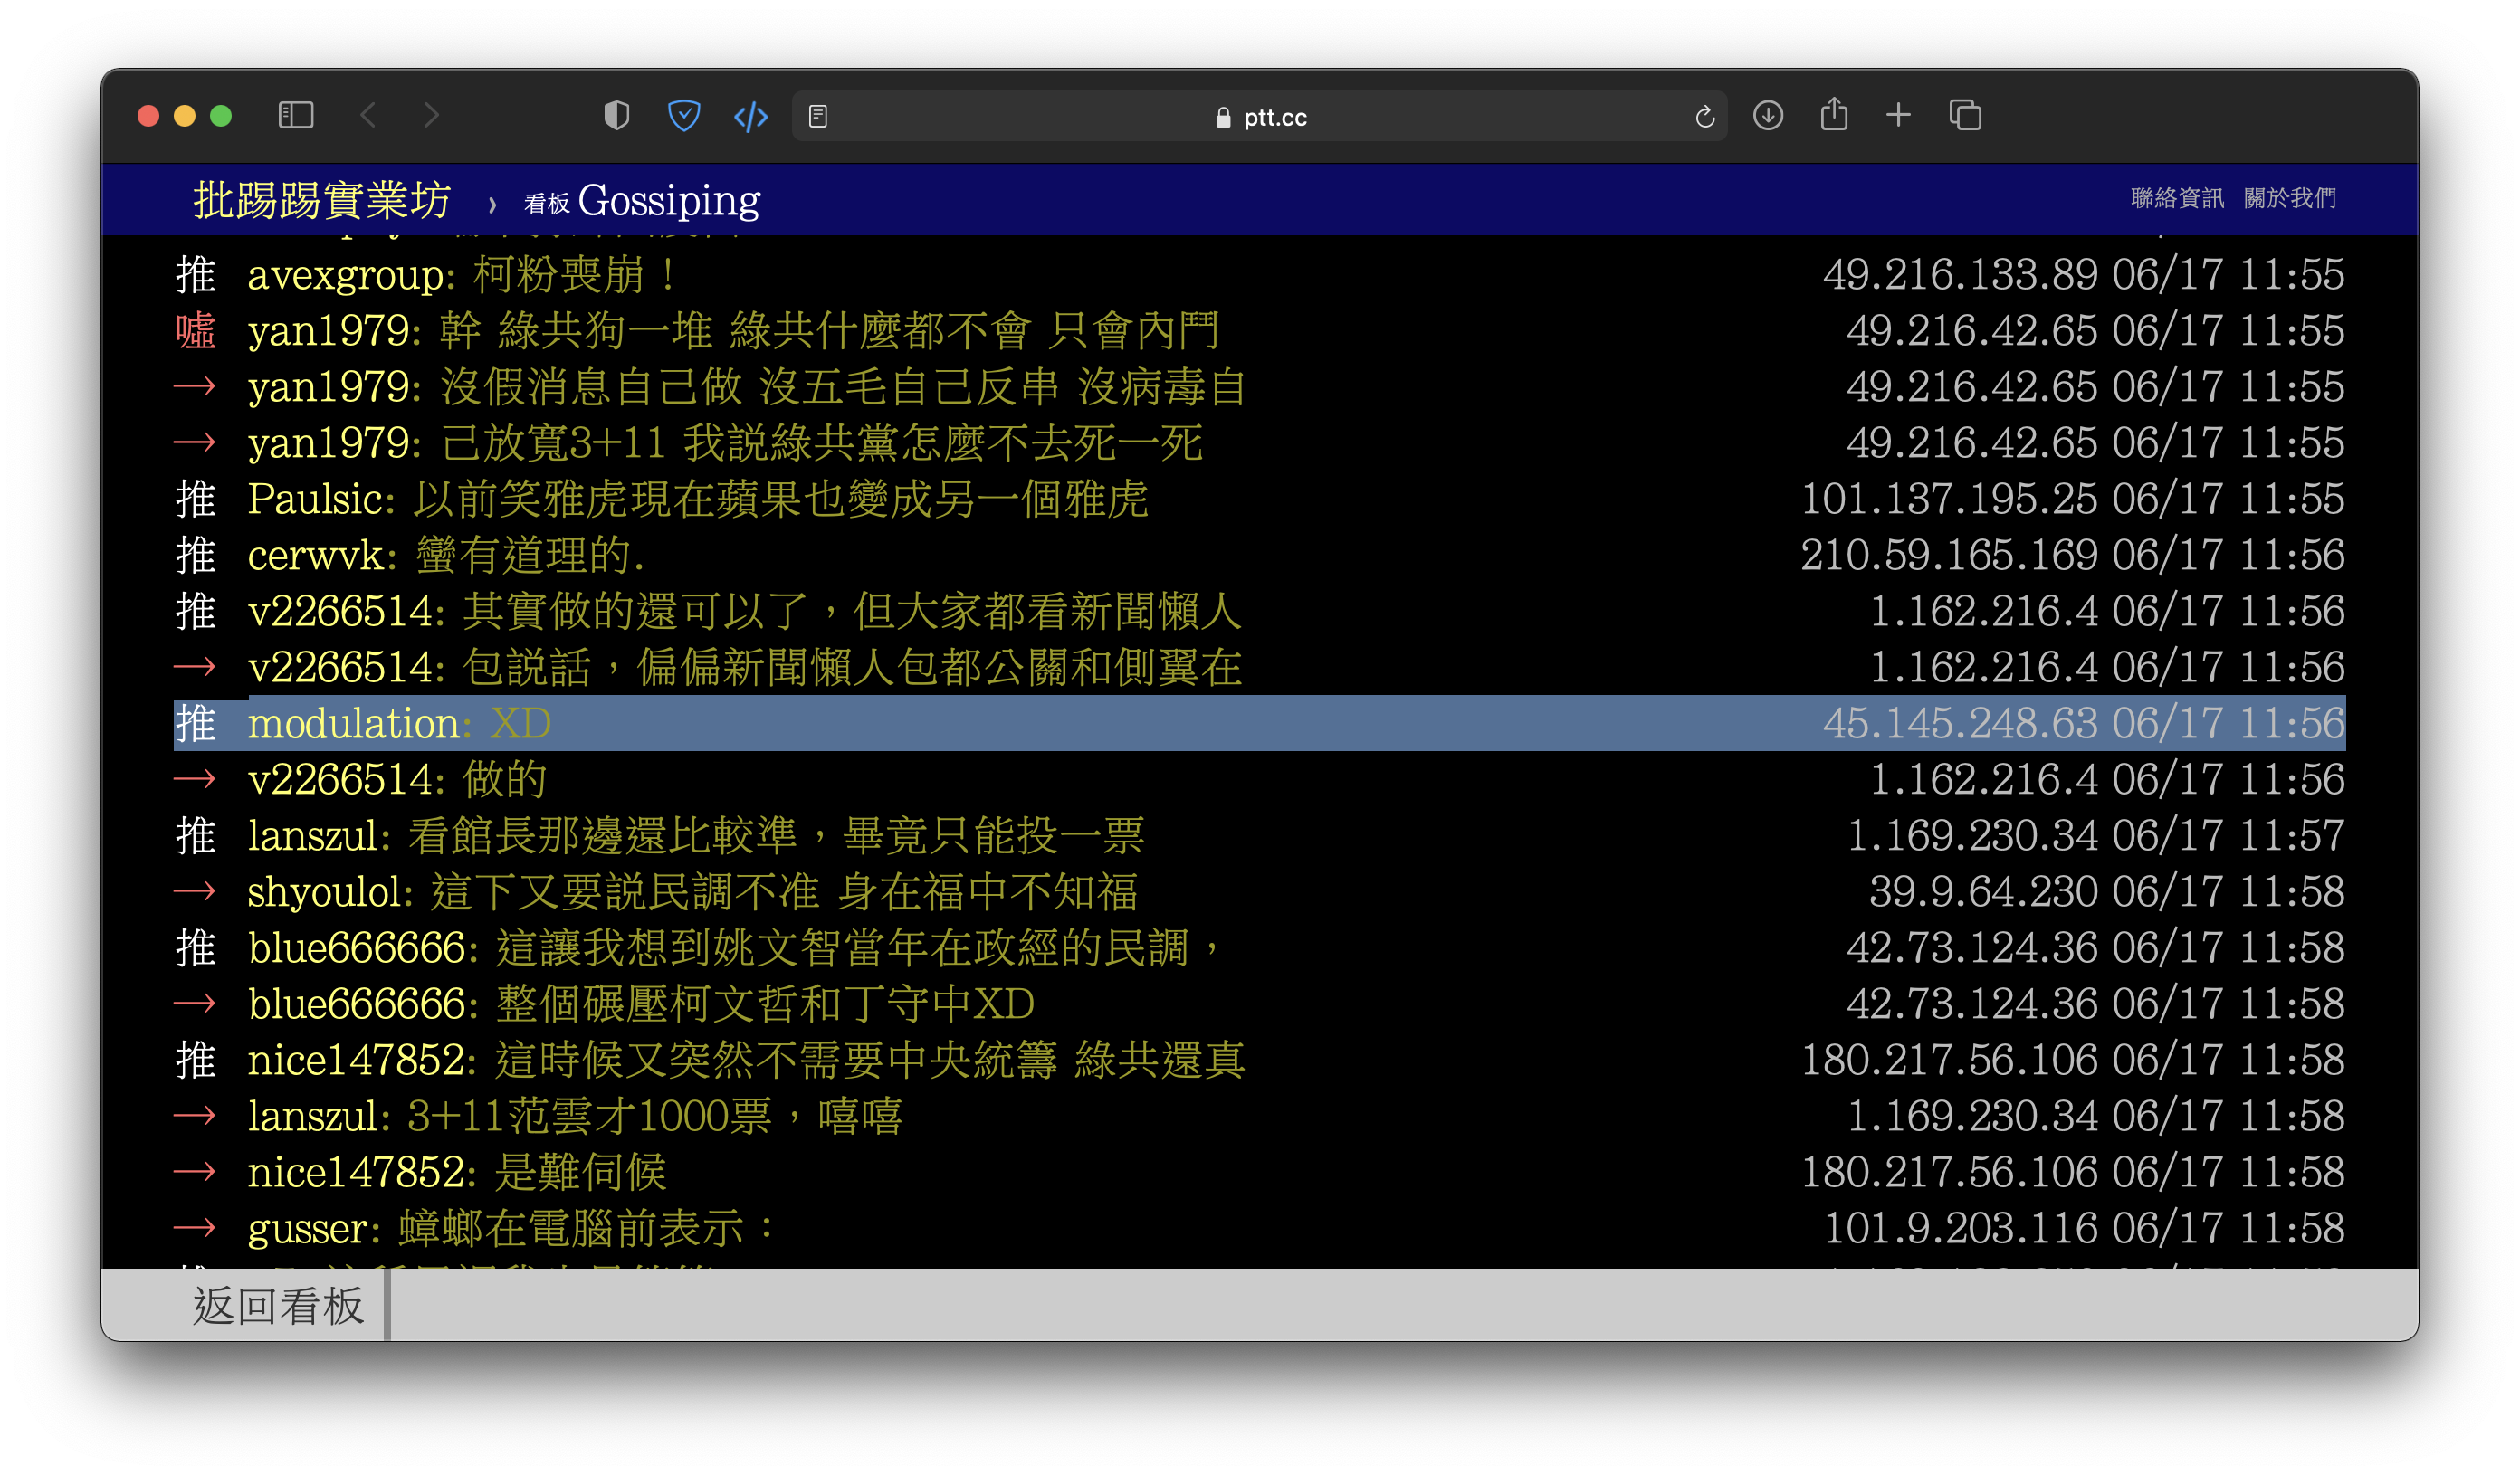Image resolution: width=2520 pixels, height=1475 pixels.
Task: Open the 聯絡資訊 link
Action: click(x=2176, y=198)
